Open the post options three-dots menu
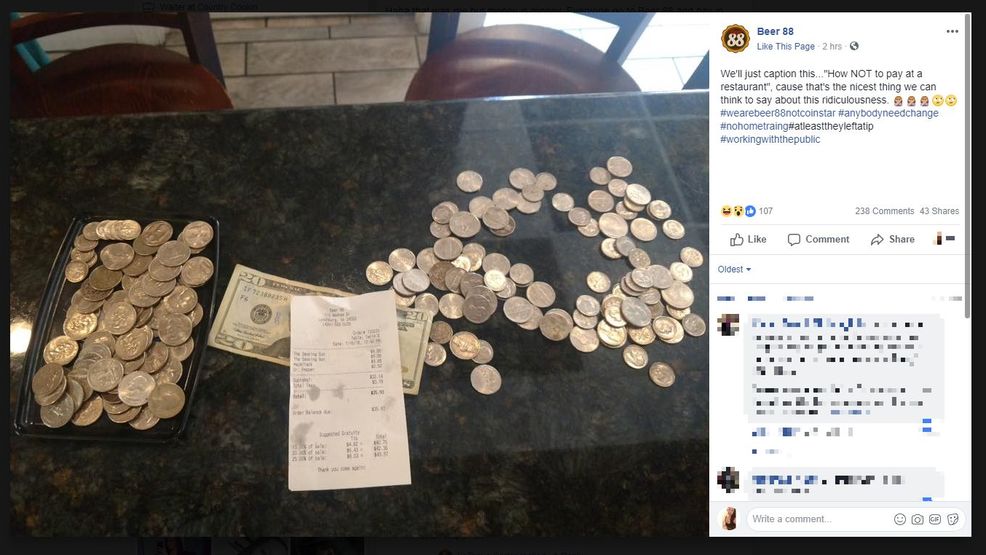The image size is (986, 555). coord(952,31)
